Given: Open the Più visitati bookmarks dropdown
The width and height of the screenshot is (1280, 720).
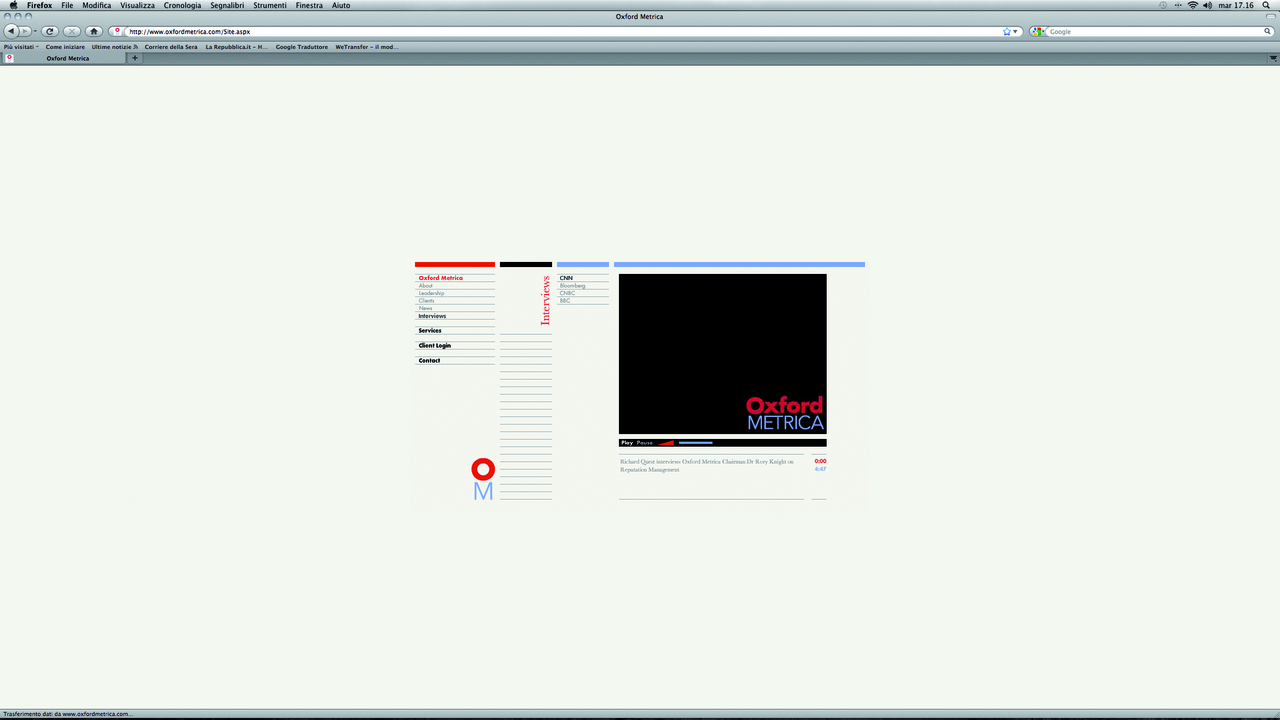Looking at the screenshot, I should tap(21, 46).
